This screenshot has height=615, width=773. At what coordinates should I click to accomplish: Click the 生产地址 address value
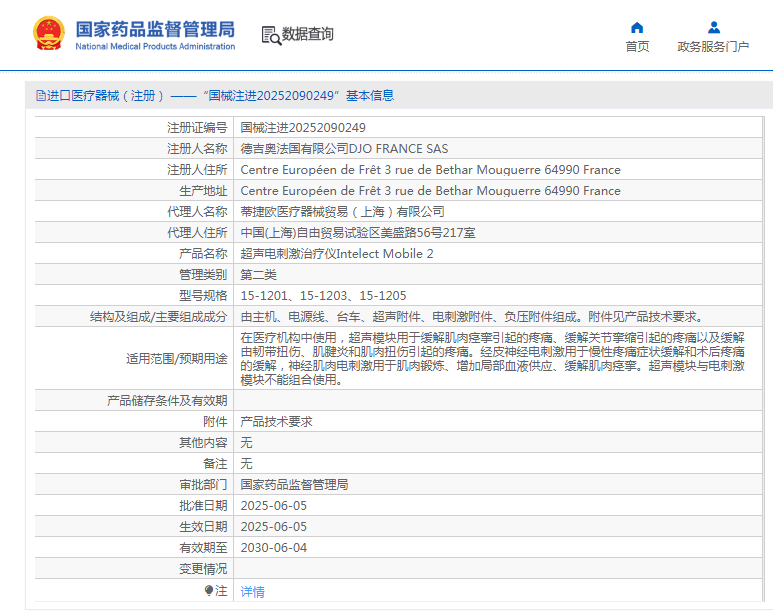(x=430, y=191)
